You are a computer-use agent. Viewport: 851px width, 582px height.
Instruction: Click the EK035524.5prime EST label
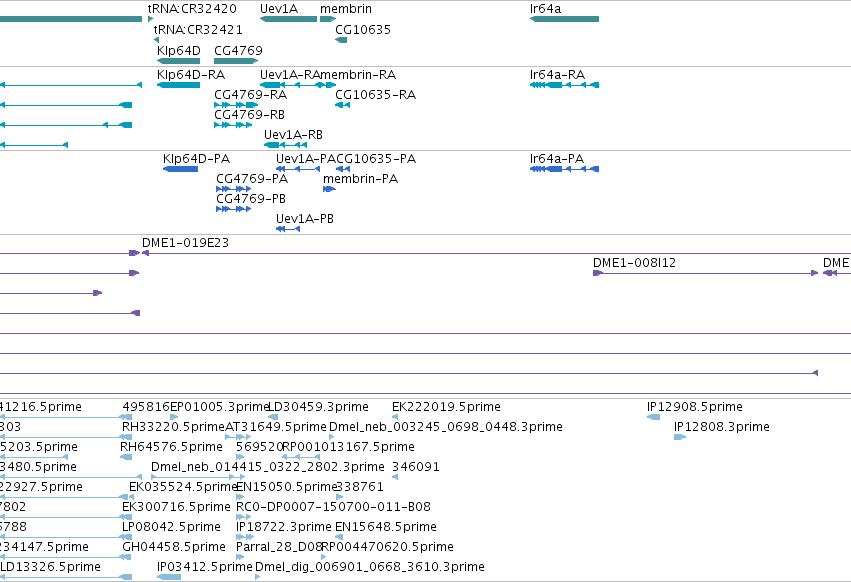[x=183, y=488]
